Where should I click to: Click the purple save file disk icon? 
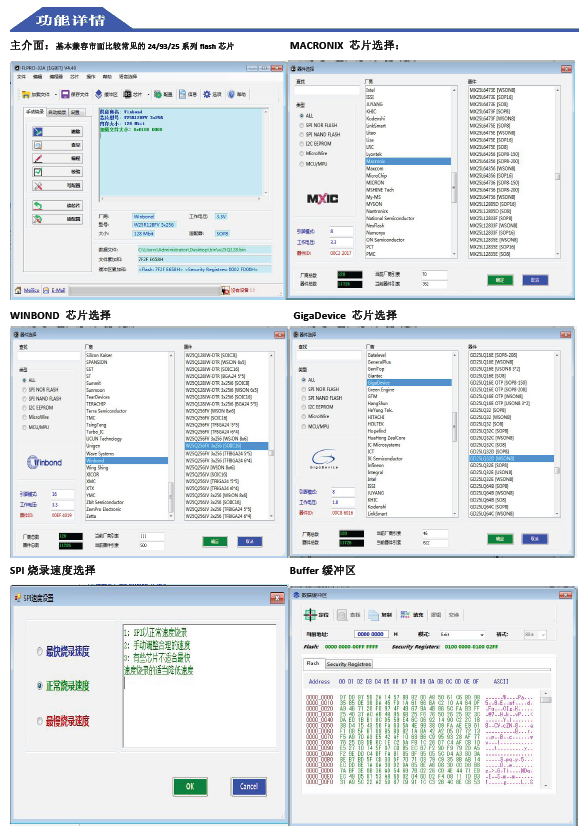65,94
